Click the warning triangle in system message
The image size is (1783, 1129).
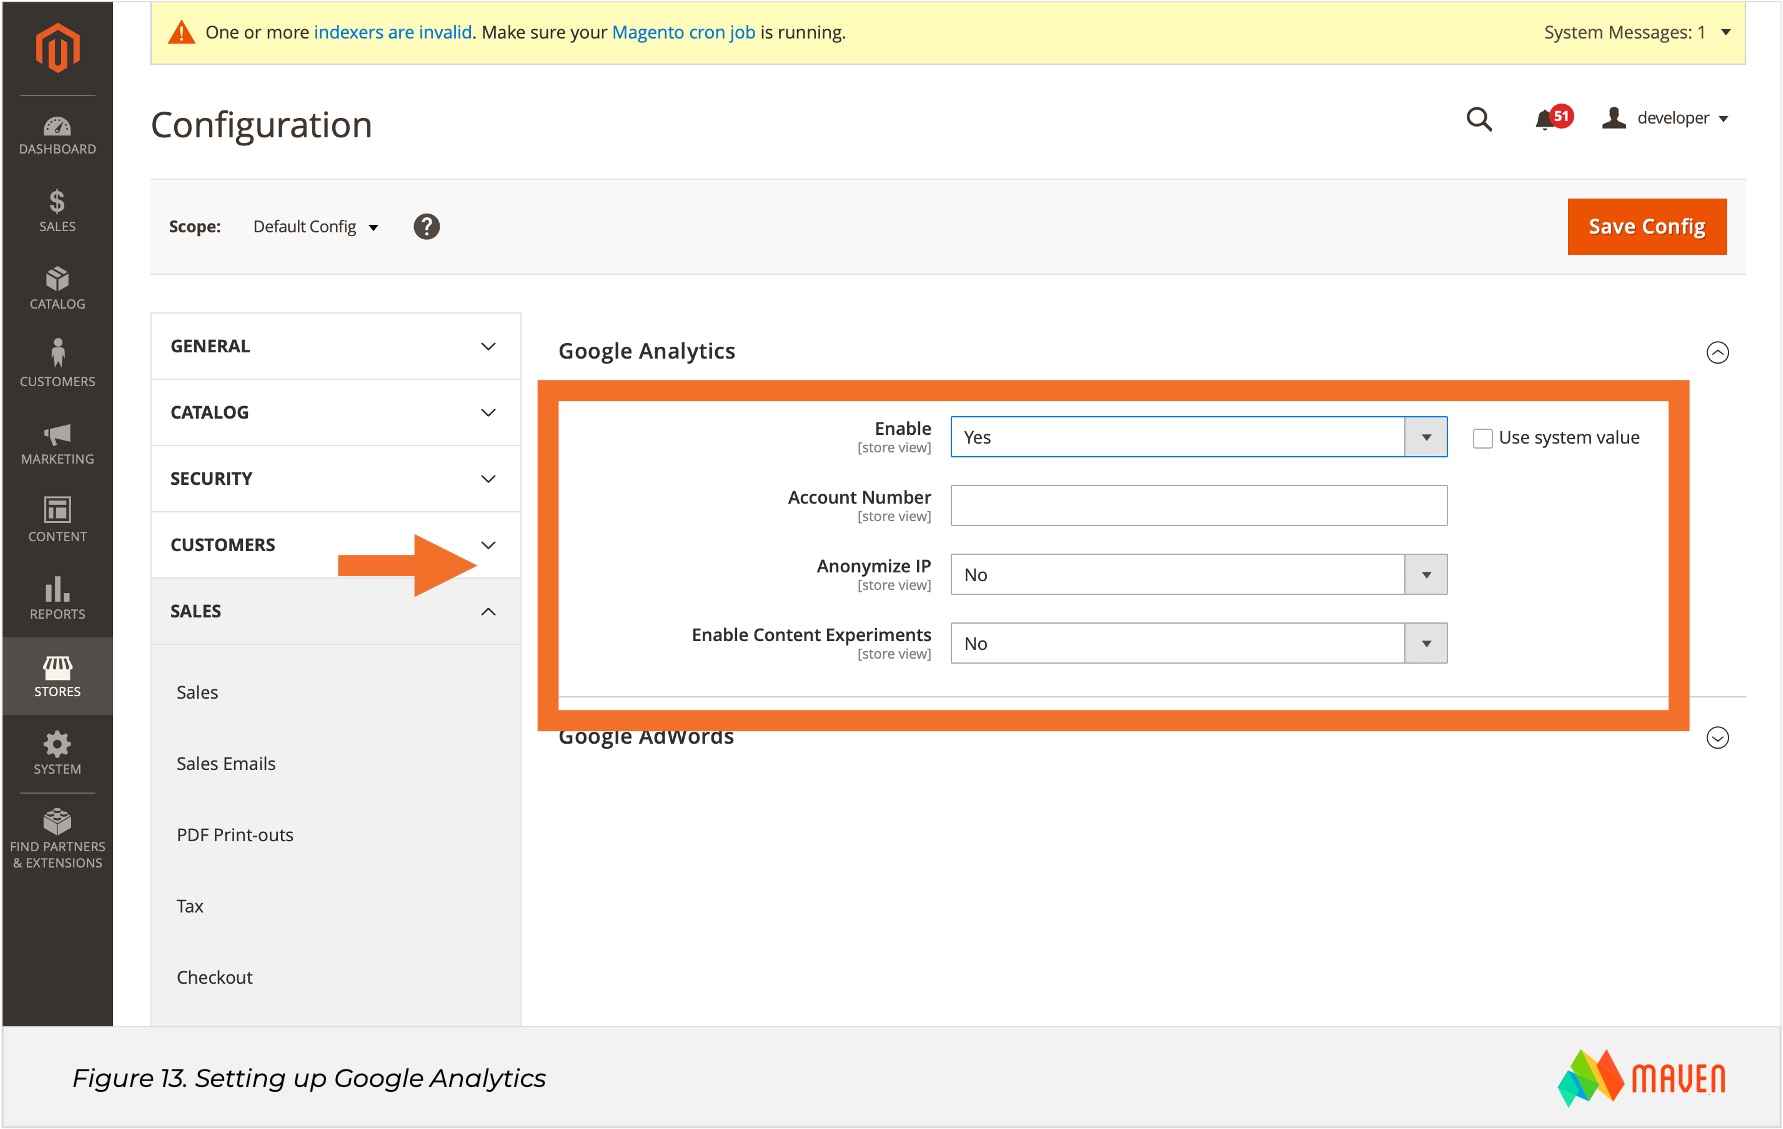(x=181, y=33)
